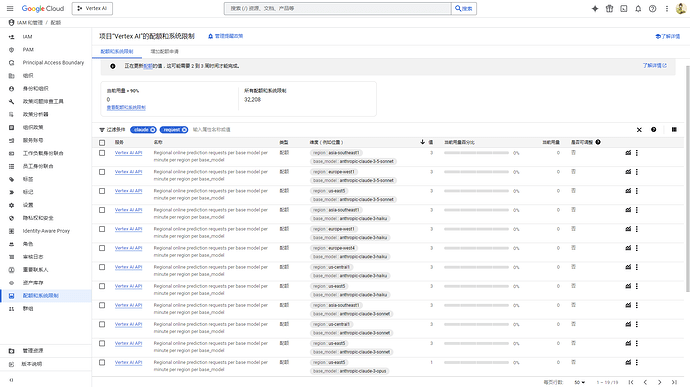Click the 管理提醒政策 link
Viewport: 690px width, 387px height.
tap(226, 36)
